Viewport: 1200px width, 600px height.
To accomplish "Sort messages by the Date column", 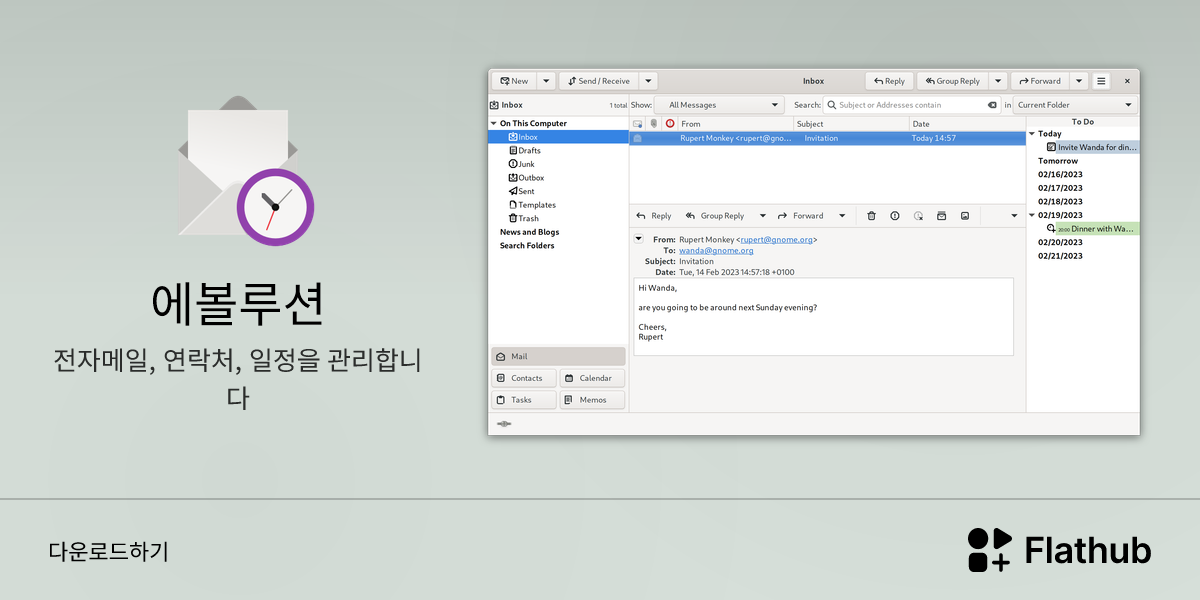I will click(967, 124).
